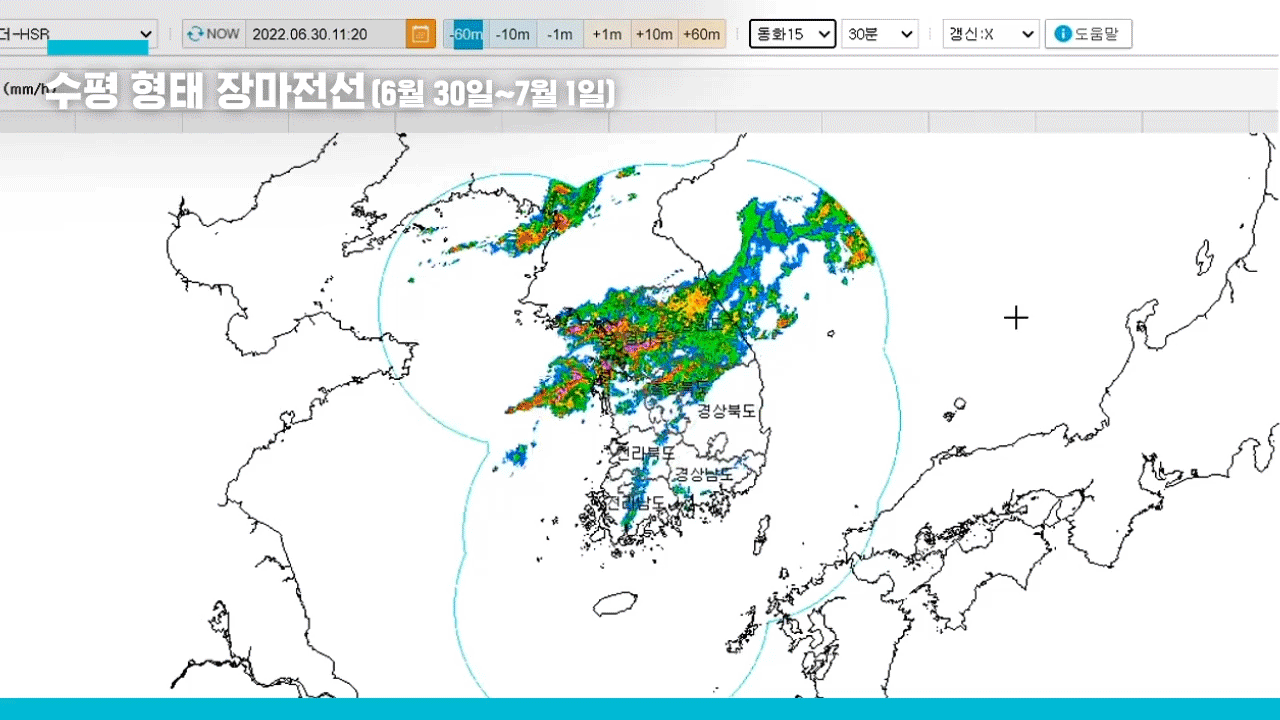Viewport: 1280px width, 720px height.
Task: Step back 60 minutes with -60m
Action: (x=466, y=34)
